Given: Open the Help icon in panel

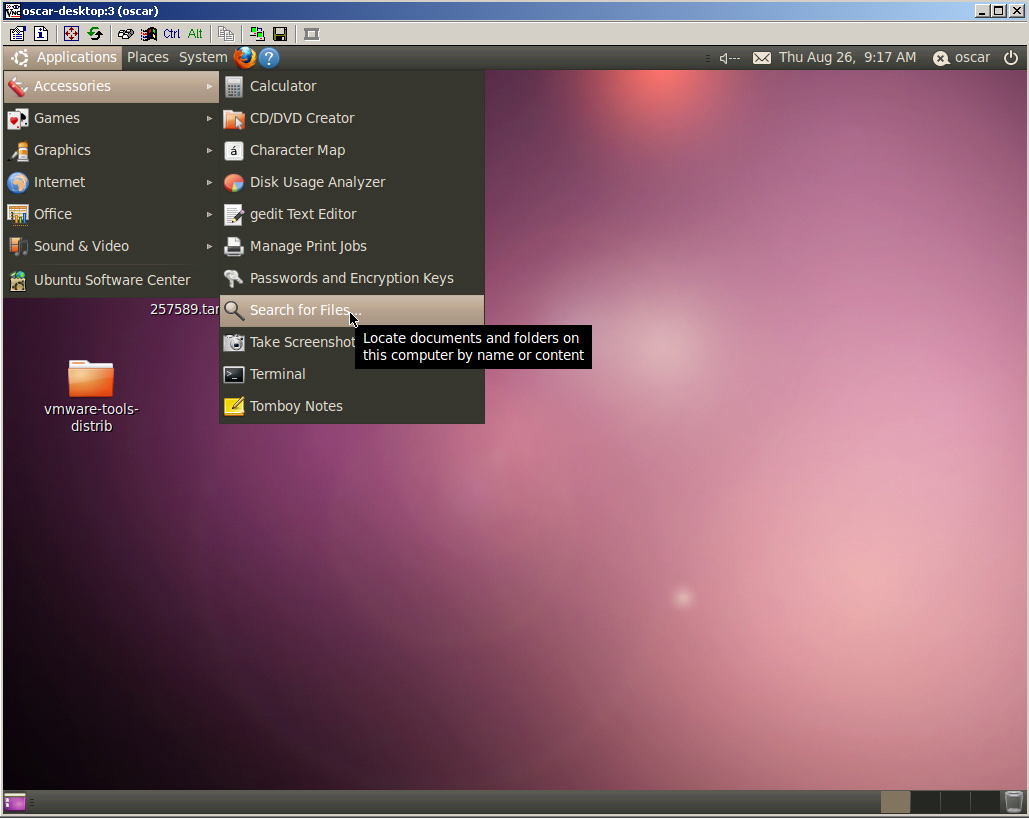Looking at the screenshot, I should click(268, 58).
